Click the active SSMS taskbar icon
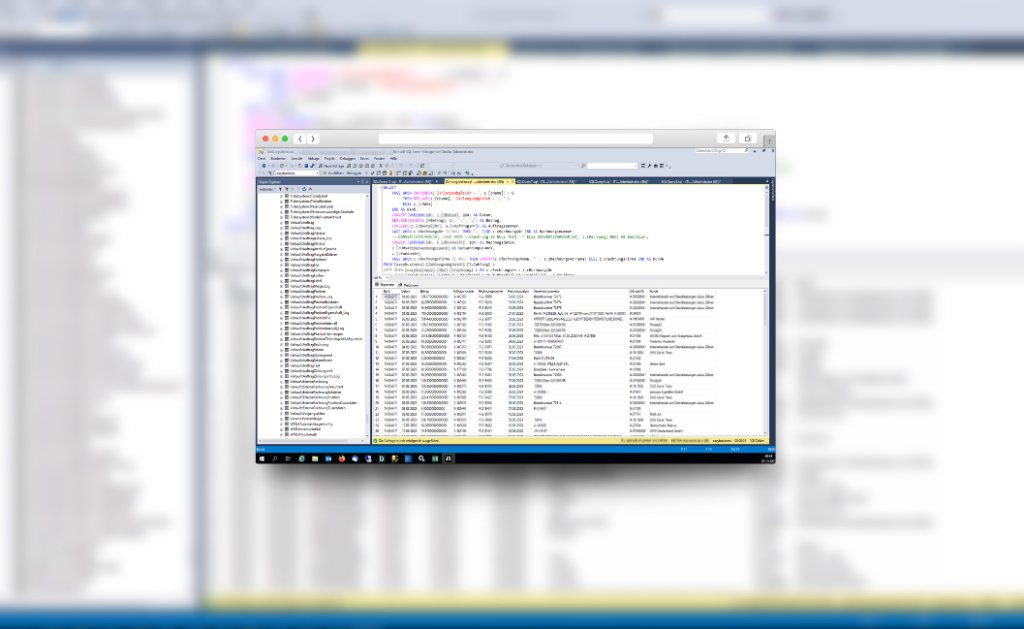Screen dimensions: 1024x629 point(448,459)
